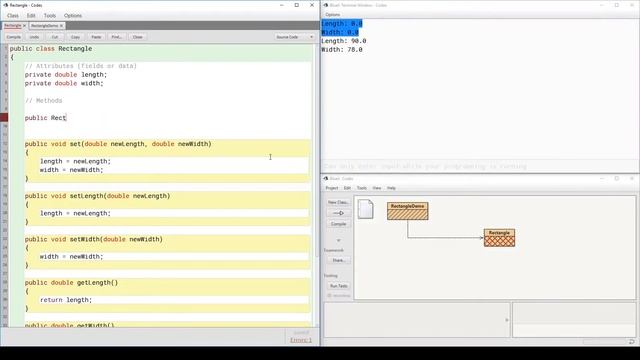Screen dimensions: 640x360
Task: Click the Close toolbar button in editor
Action: pos(138,37)
